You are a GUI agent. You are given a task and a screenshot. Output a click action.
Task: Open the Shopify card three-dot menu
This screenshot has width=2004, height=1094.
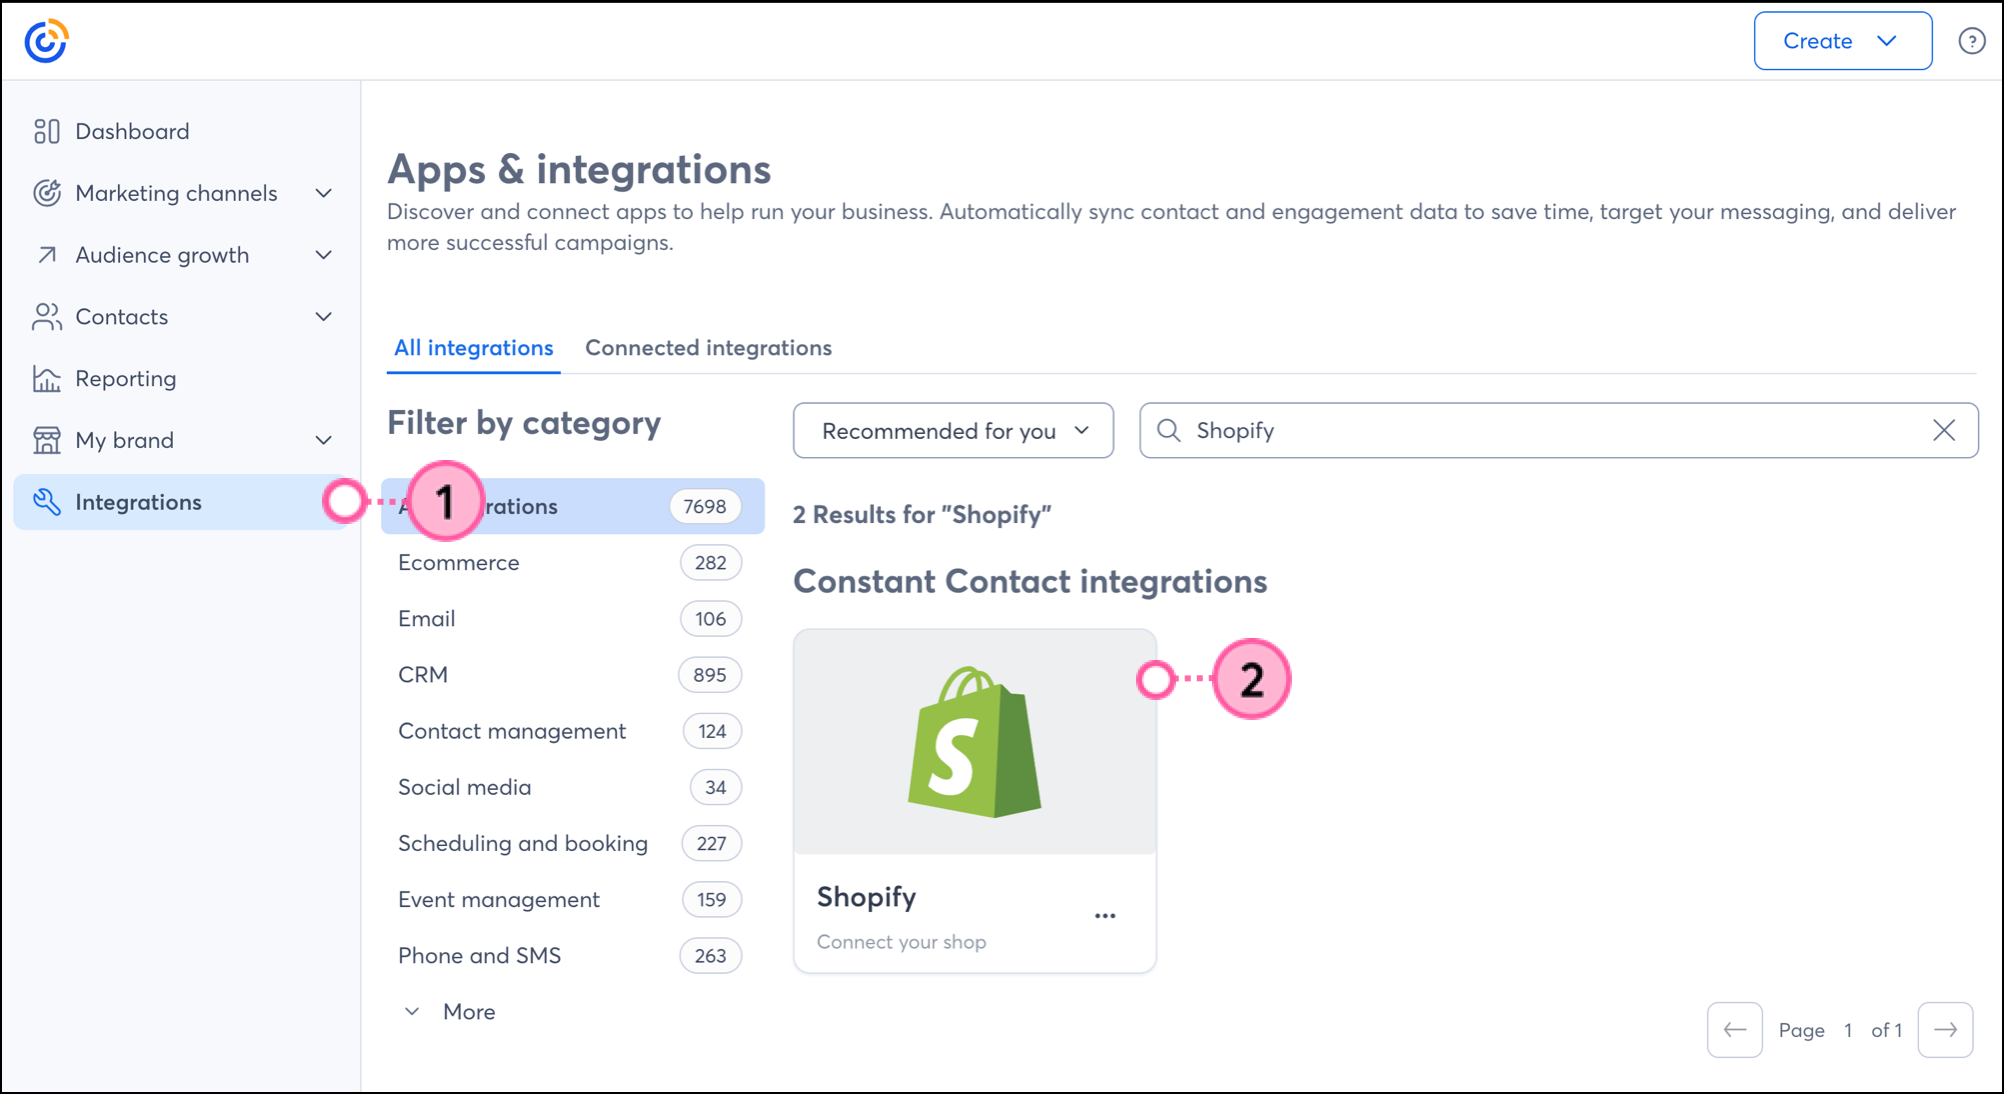point(1104,916)
